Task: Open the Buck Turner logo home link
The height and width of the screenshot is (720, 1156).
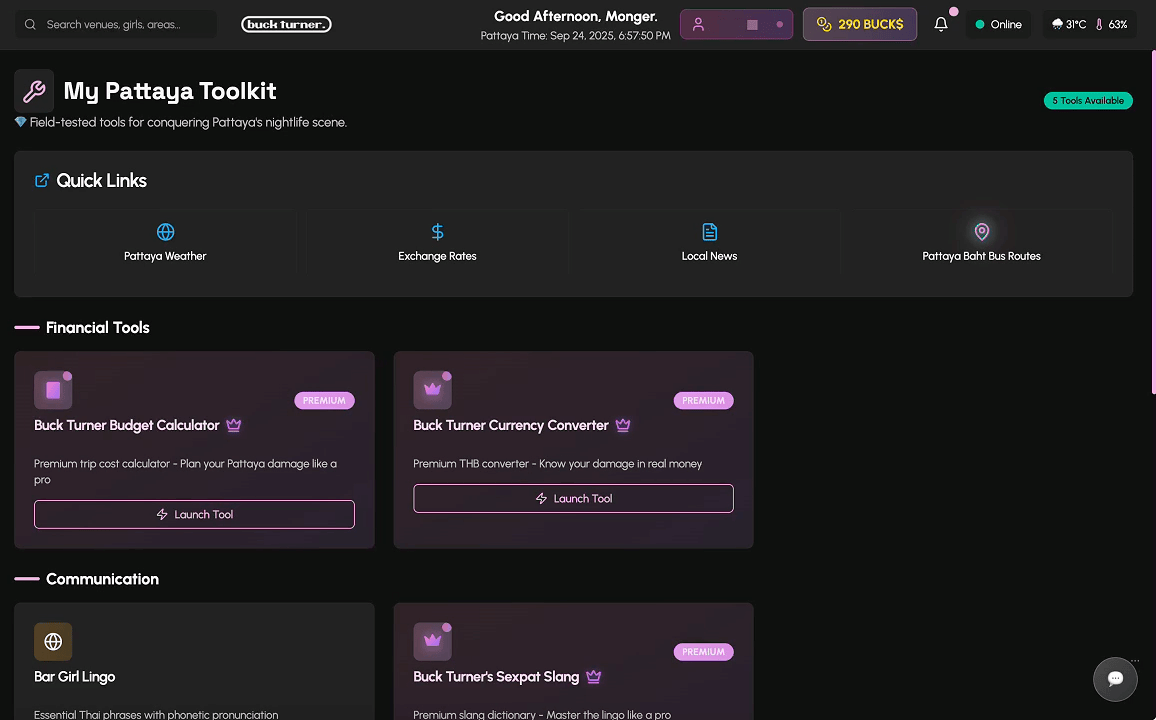Action: tap(286, 24)
